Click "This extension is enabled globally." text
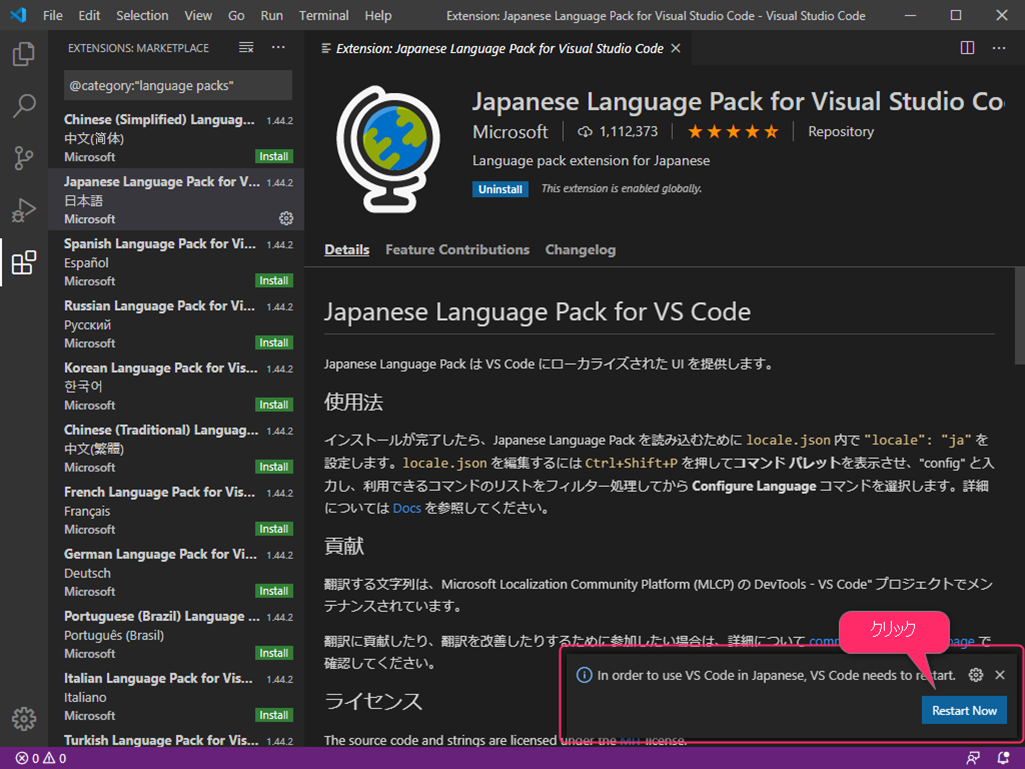The image size is (1025, 769). click(x=622, y=189)
